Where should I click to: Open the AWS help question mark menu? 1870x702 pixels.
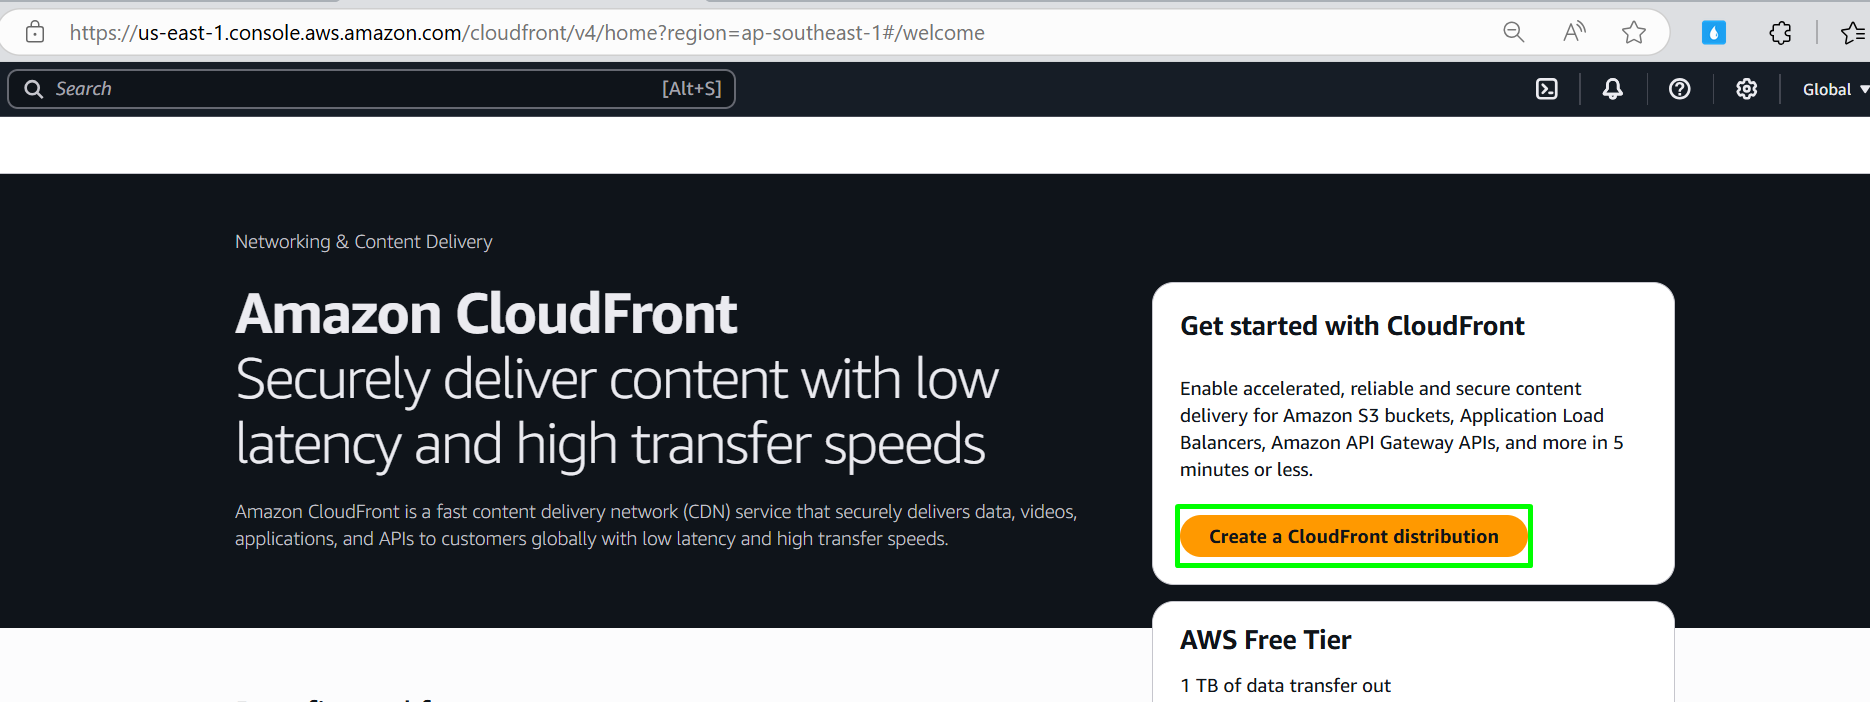click(x=1679, y=89)
